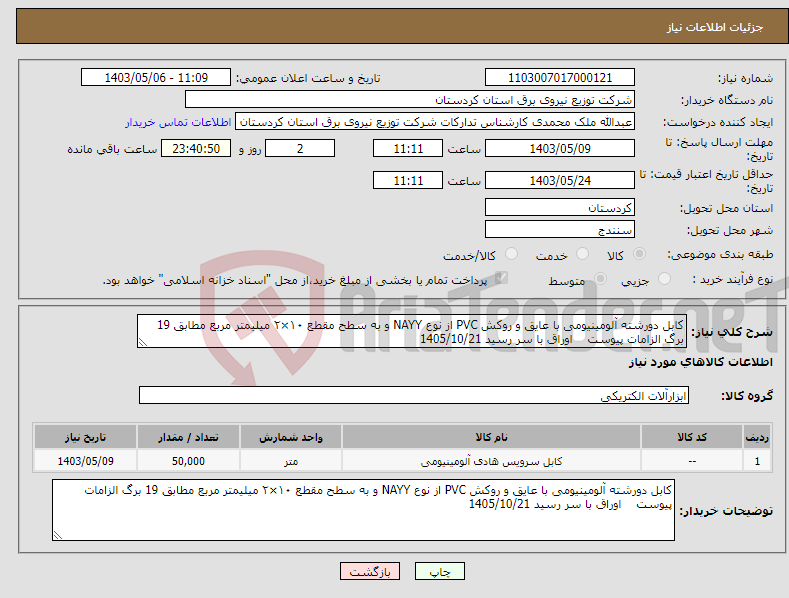Click the request creator name field

tap(435, 122)
